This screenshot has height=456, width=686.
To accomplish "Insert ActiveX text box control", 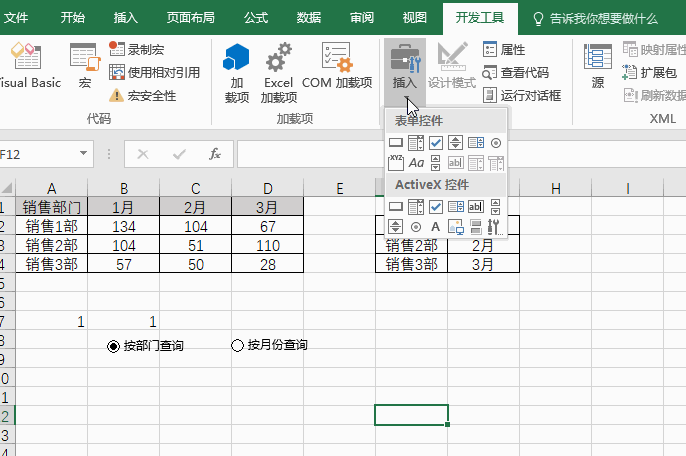I will tap(476, 207).
